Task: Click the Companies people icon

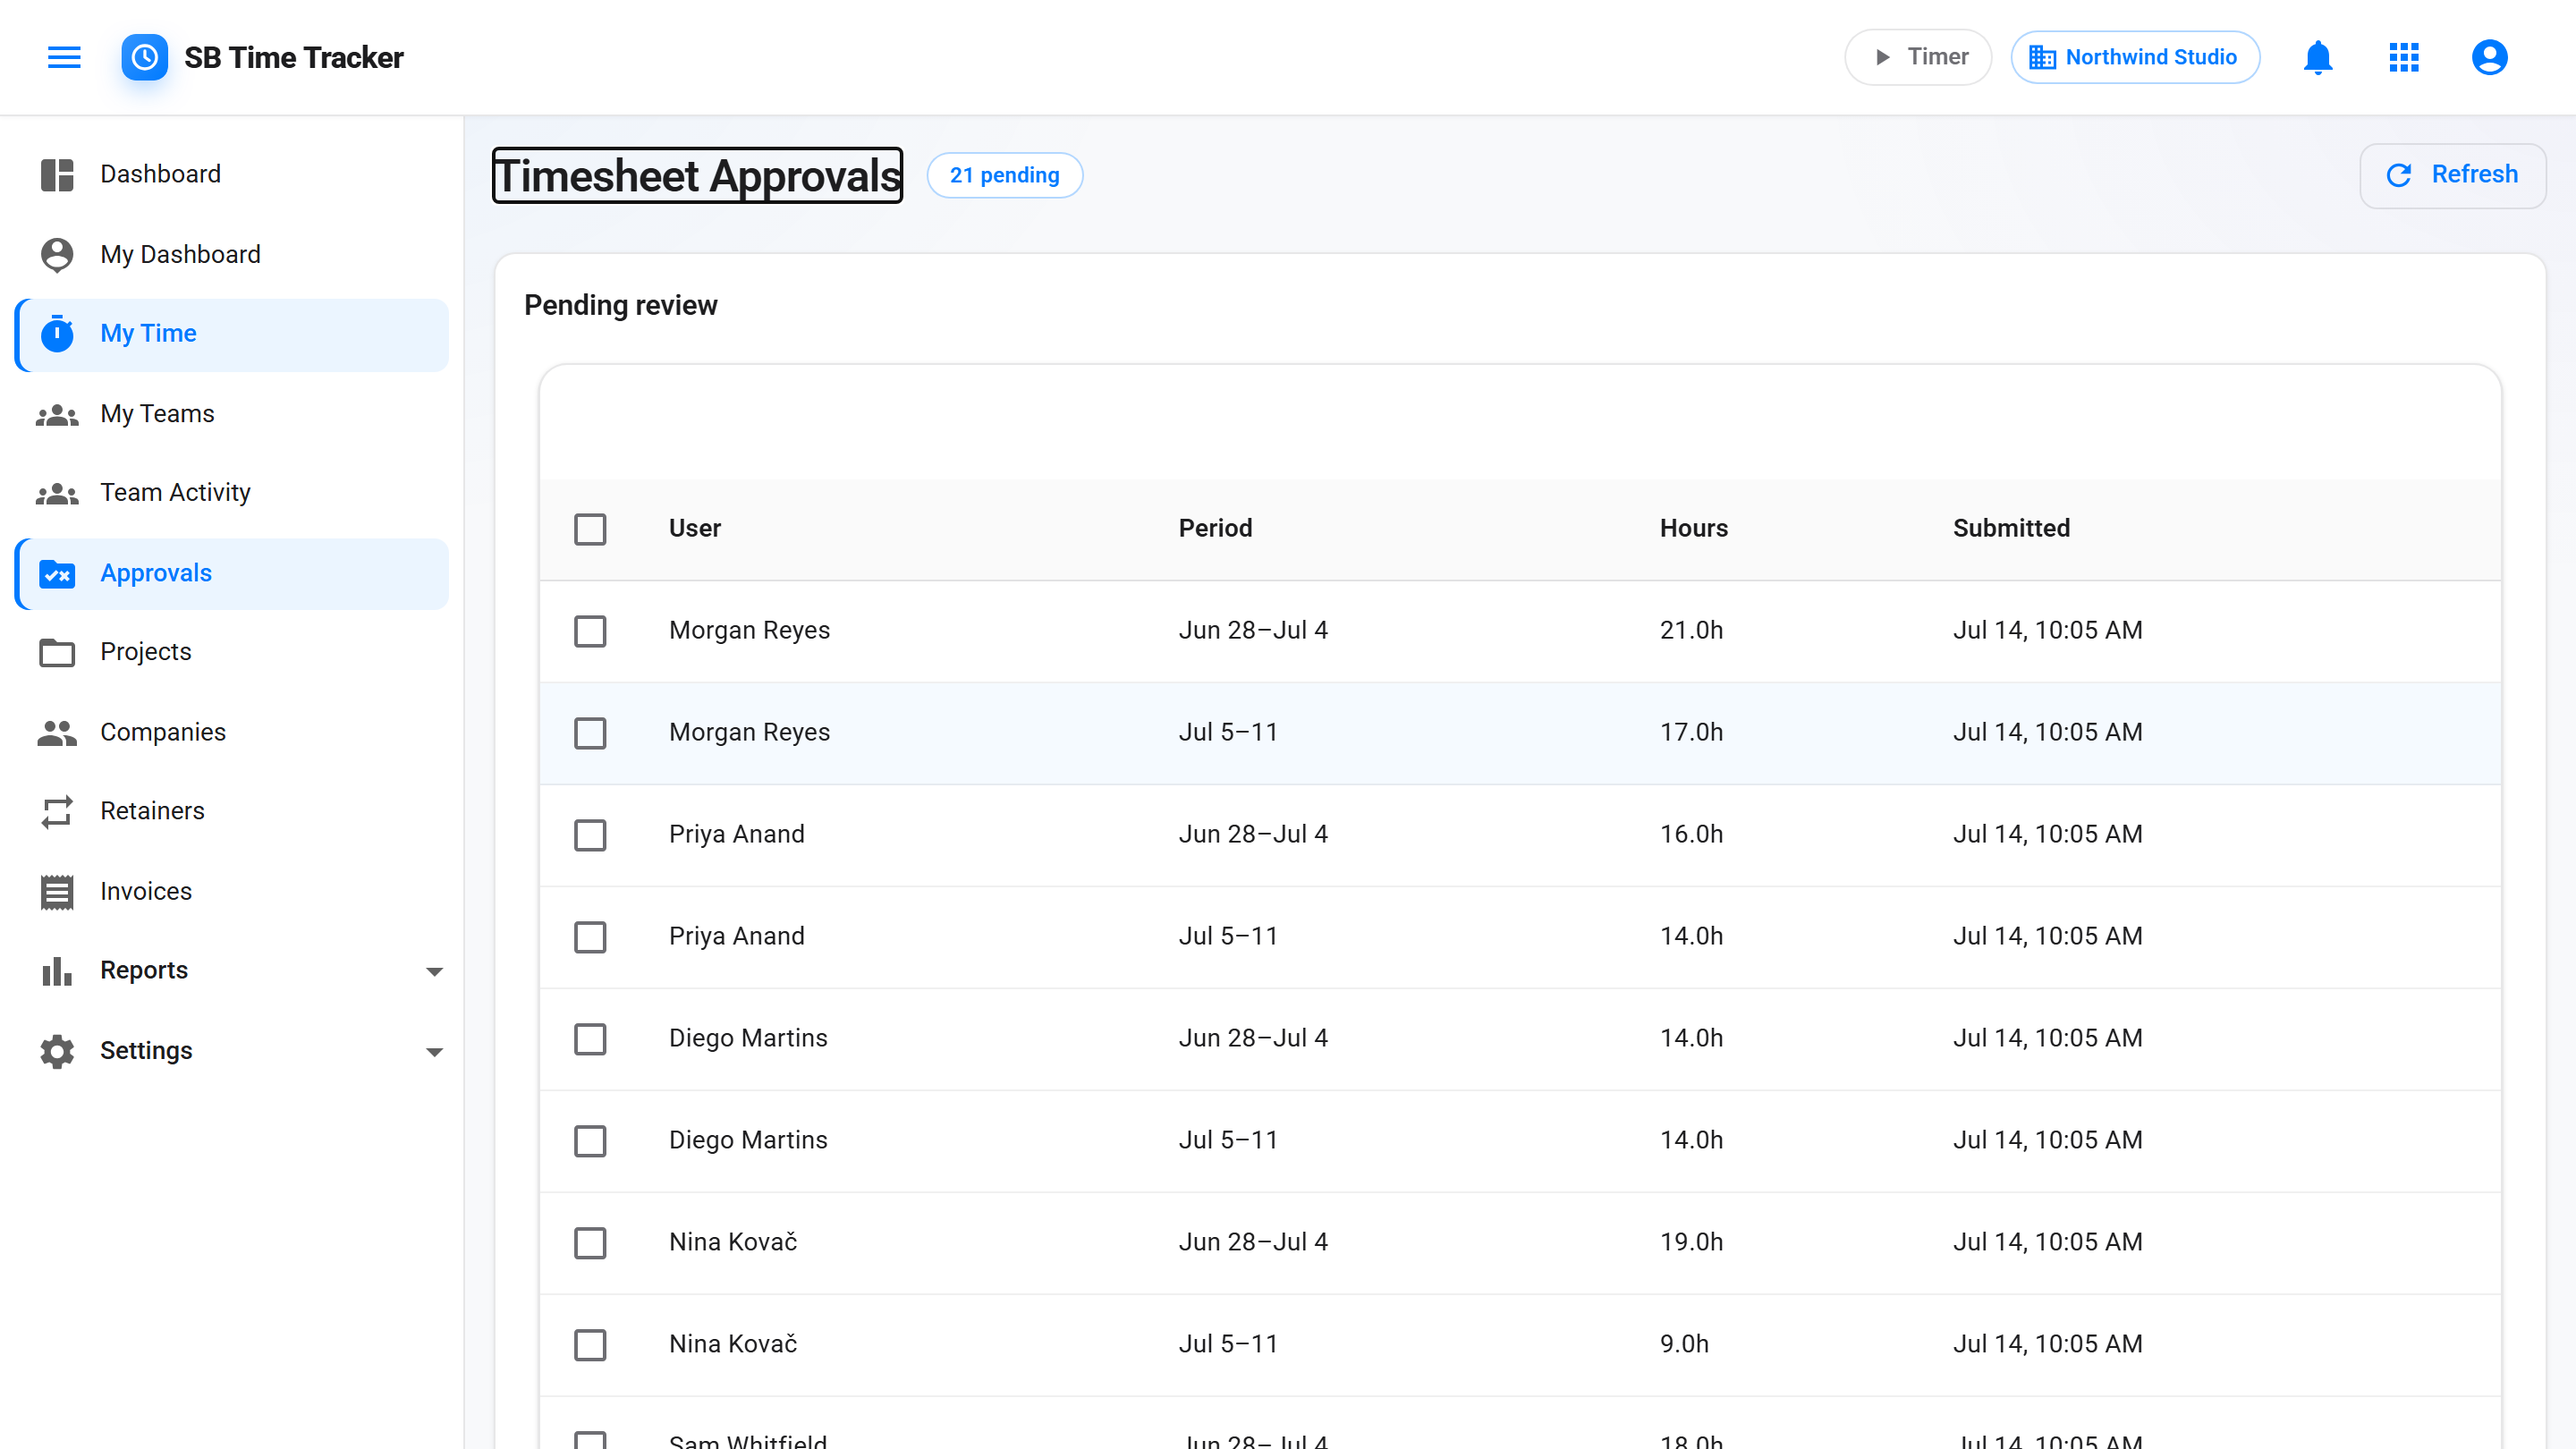Action: [57, 733]
